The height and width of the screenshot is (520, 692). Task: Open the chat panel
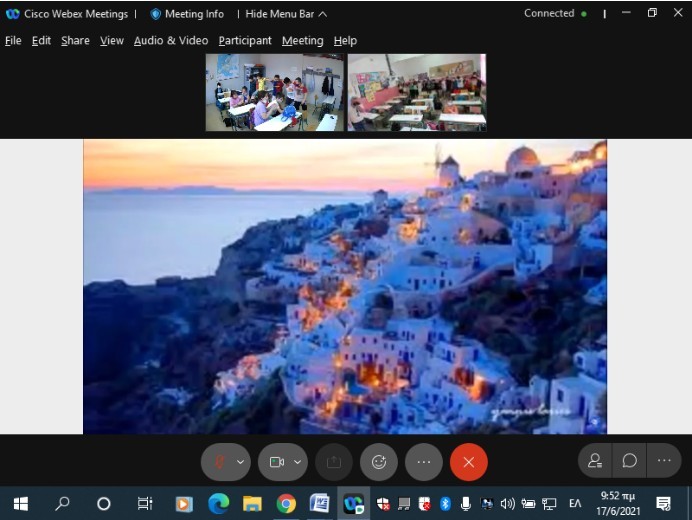[x=630, y=461]
